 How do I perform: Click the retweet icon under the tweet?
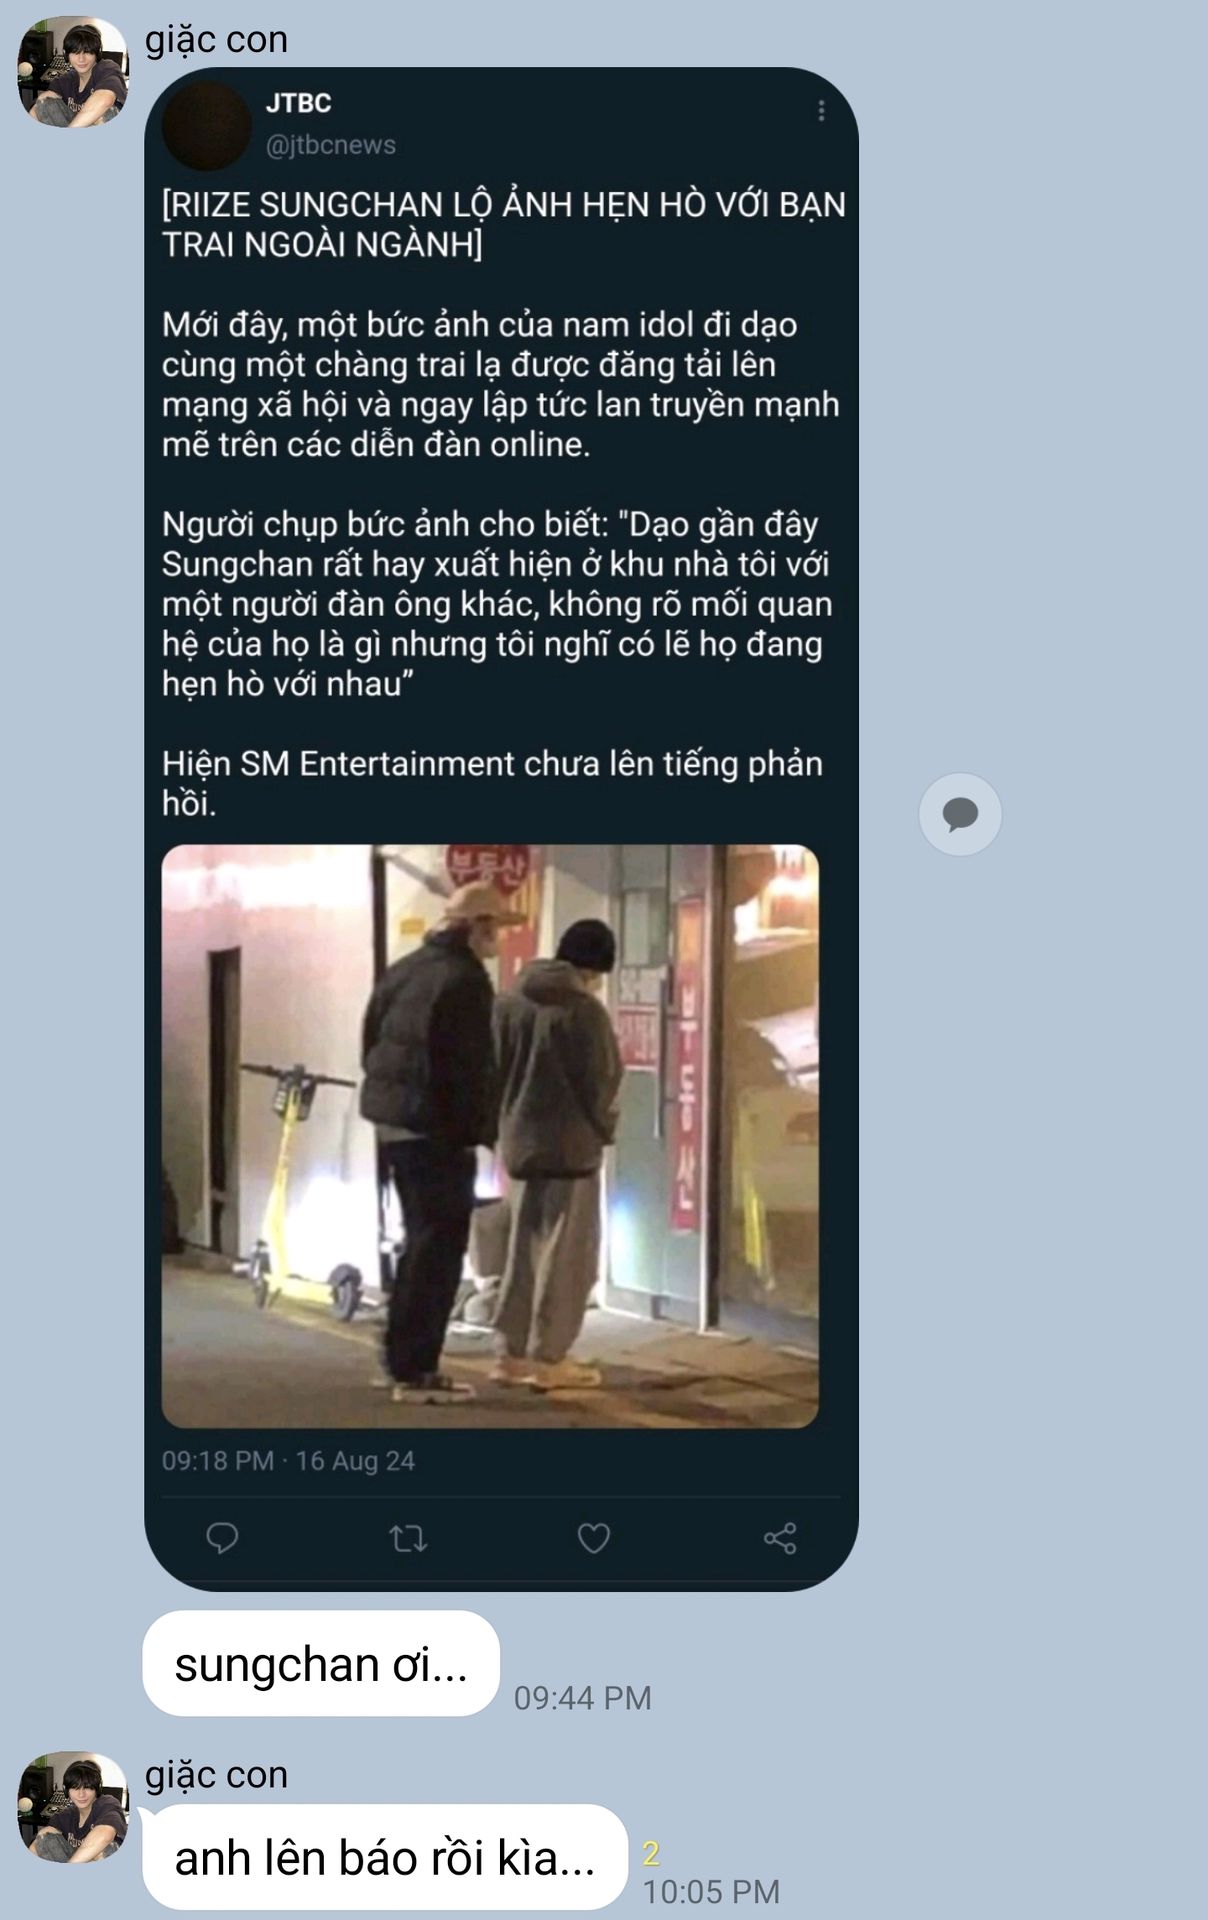click(x=408, y=1538)
